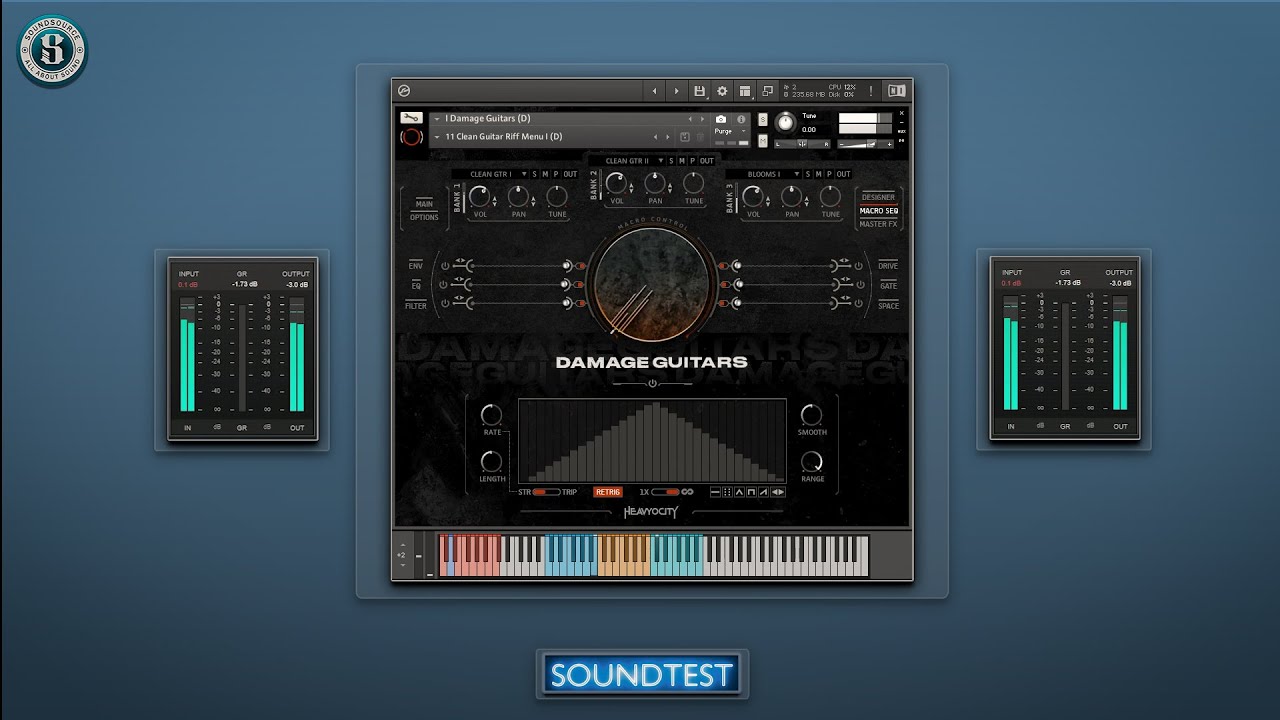Open the DESIGNER tab
This screenshot has width=1280, height=720.
879,197
